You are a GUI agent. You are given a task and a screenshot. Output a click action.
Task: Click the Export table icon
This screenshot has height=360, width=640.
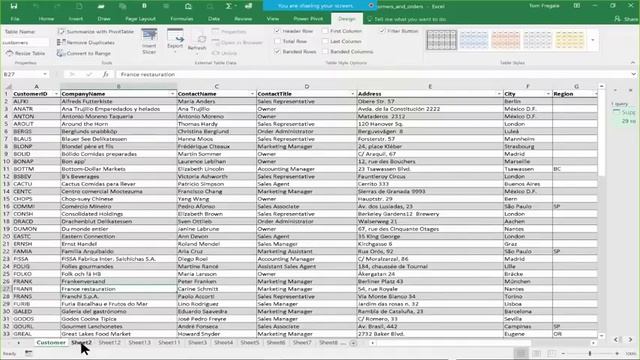pos(175,36)
